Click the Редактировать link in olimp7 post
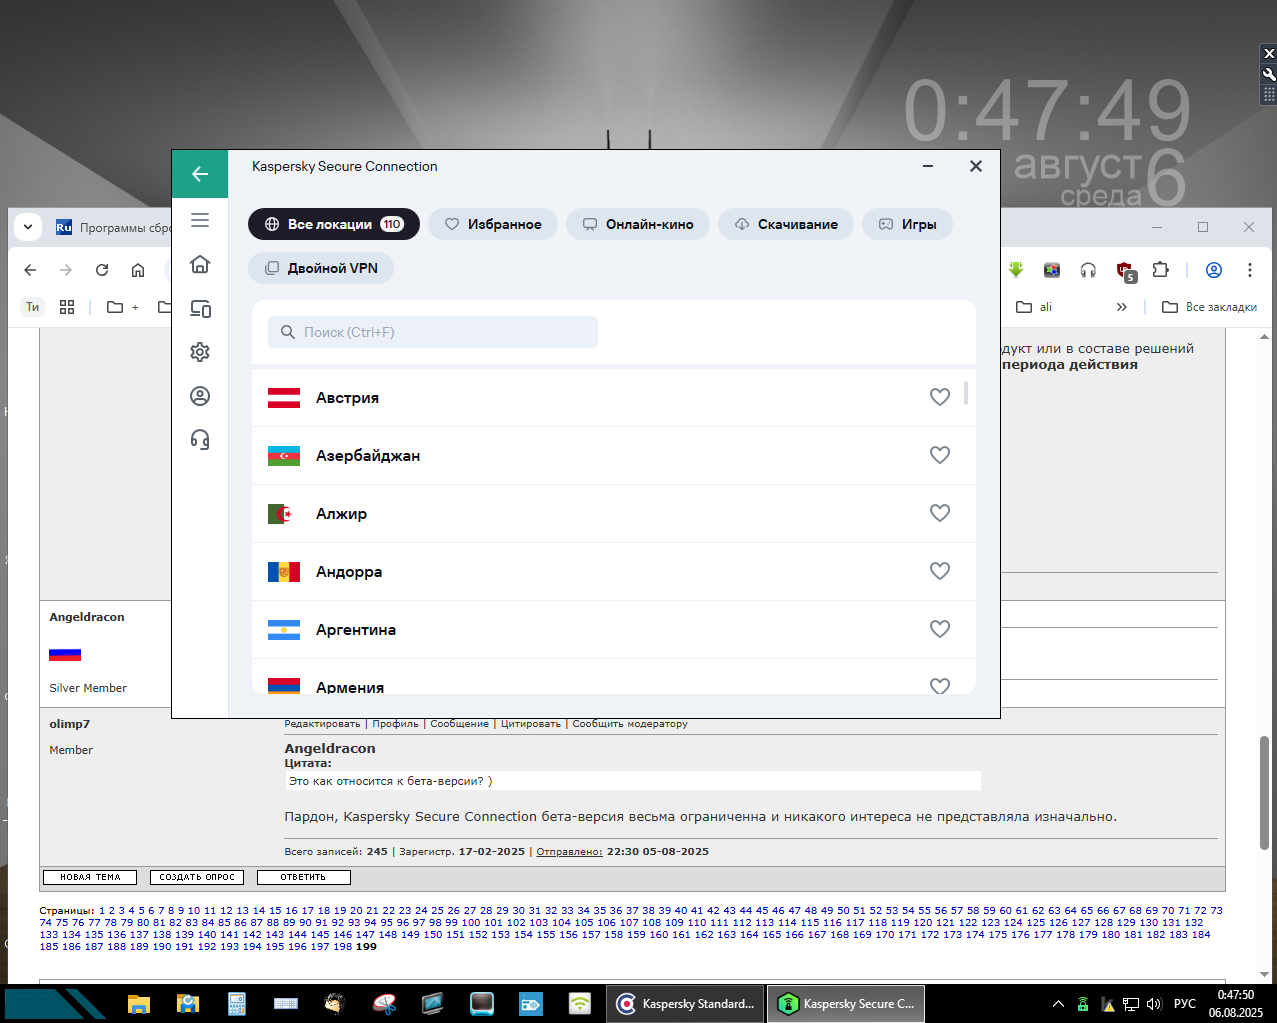Image resolution: width=1277 pixels, height=1023 pixels. tap(322, 724)
